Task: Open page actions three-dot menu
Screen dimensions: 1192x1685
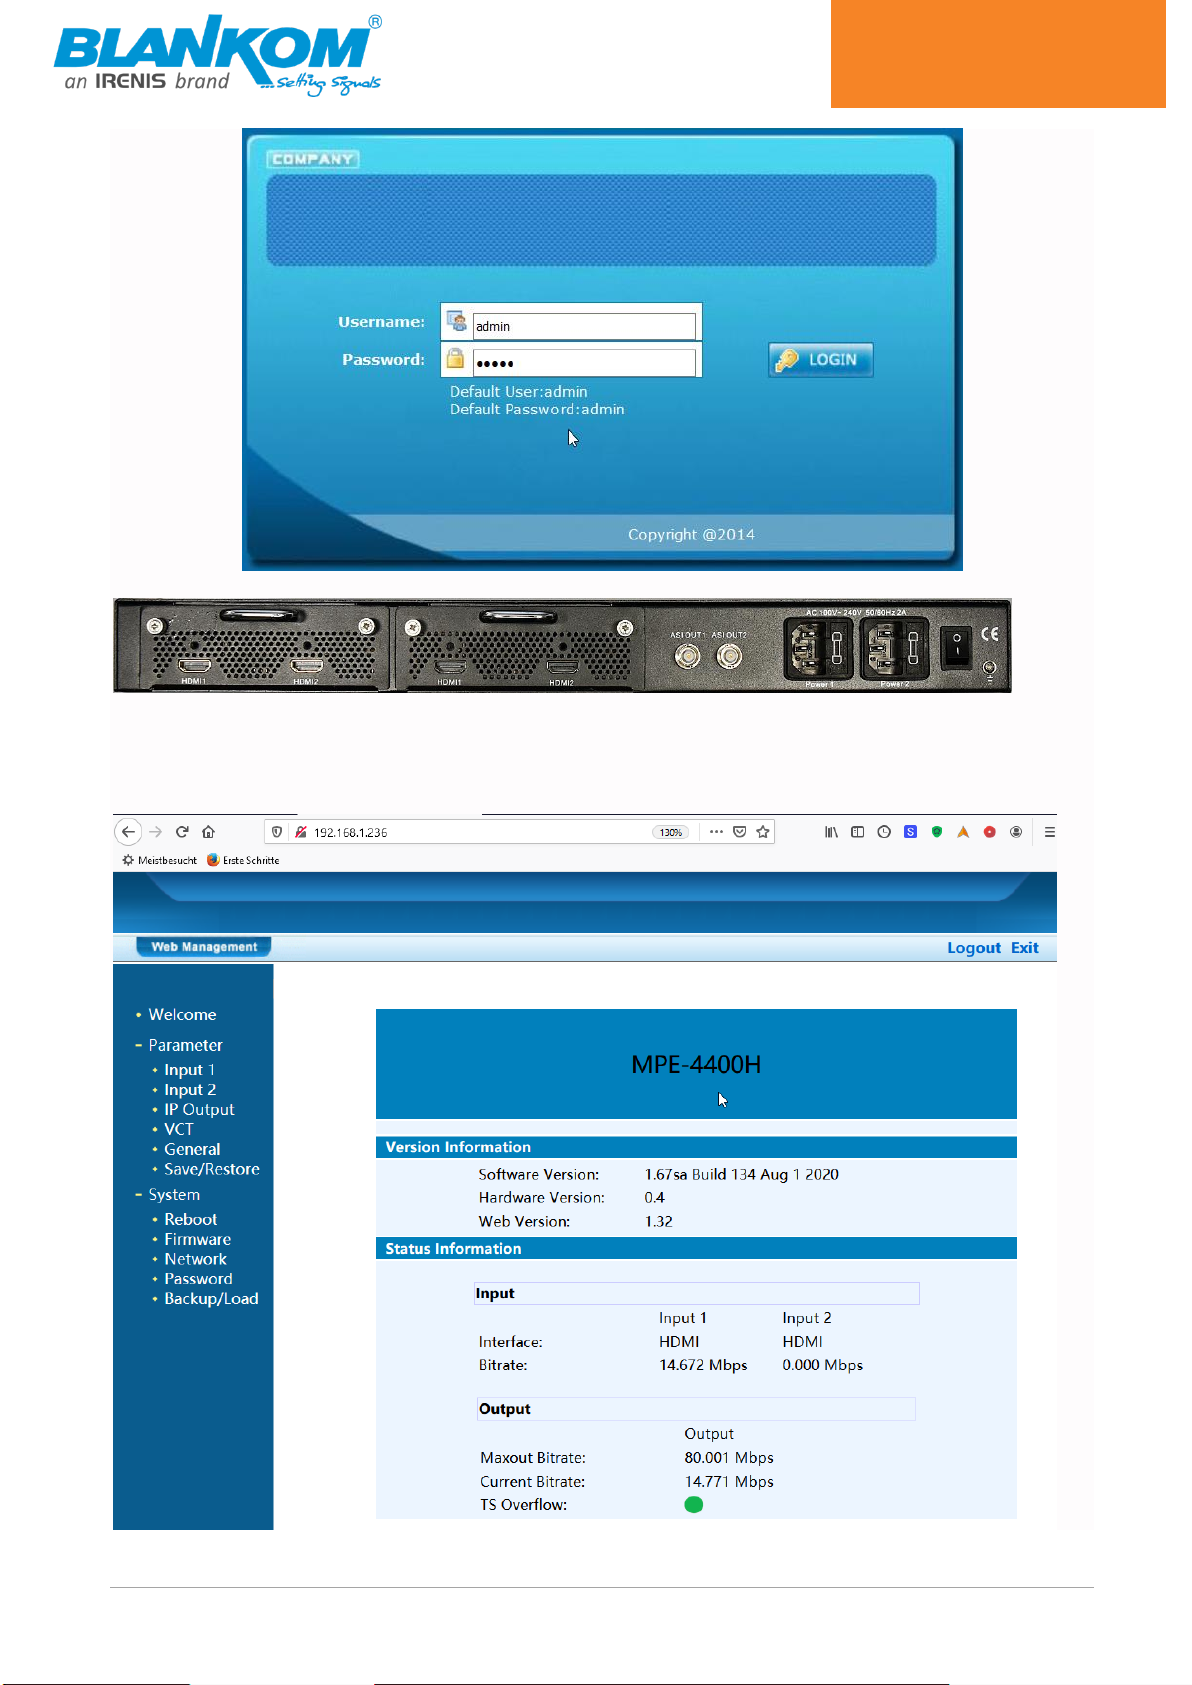Action: [x=716, y=832]
